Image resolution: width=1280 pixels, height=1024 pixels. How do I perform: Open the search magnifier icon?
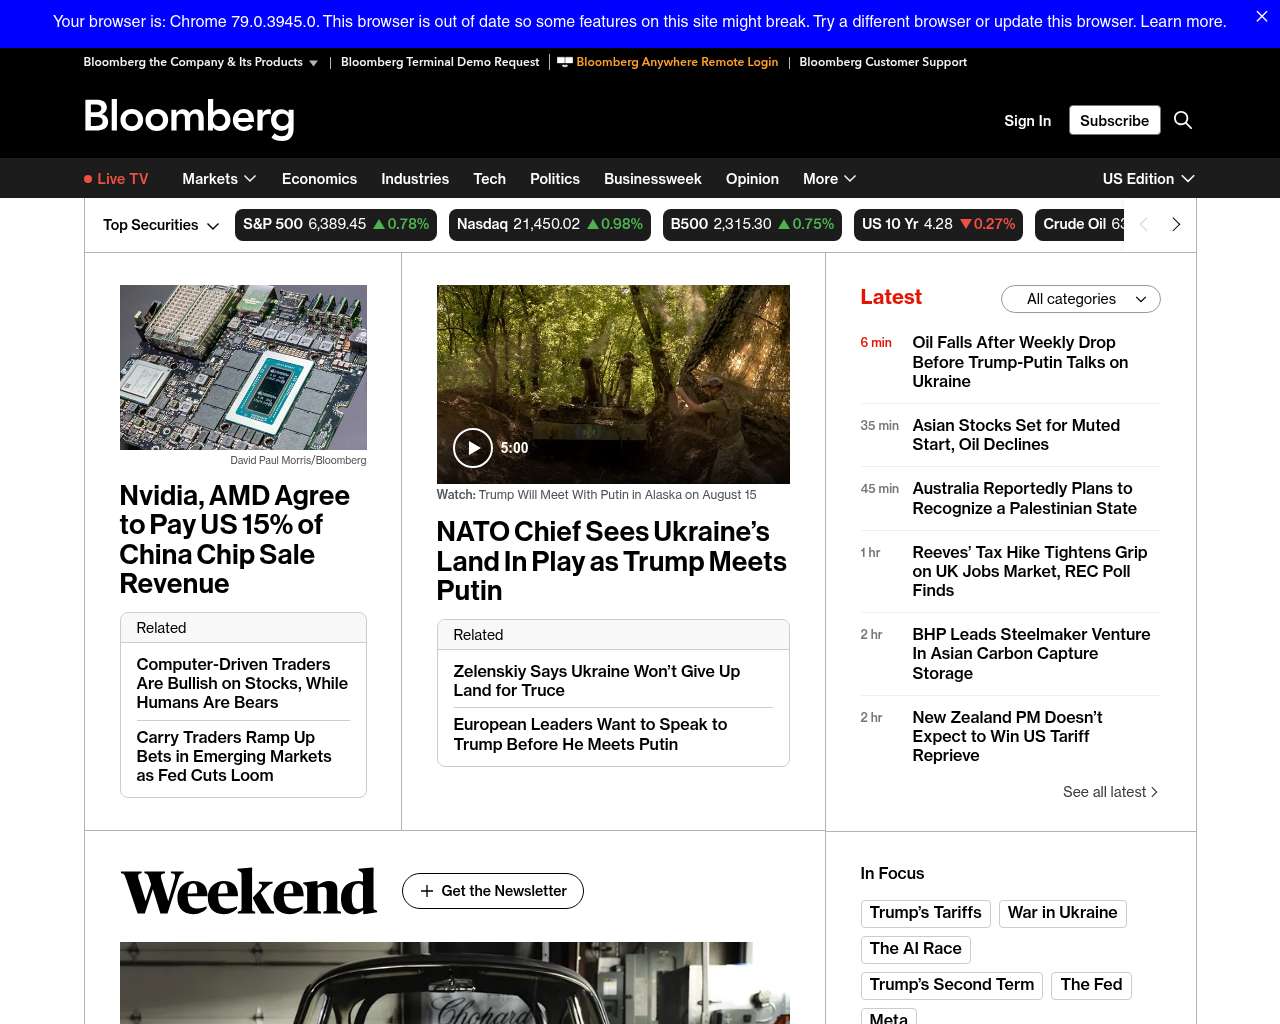point(1183,120)
